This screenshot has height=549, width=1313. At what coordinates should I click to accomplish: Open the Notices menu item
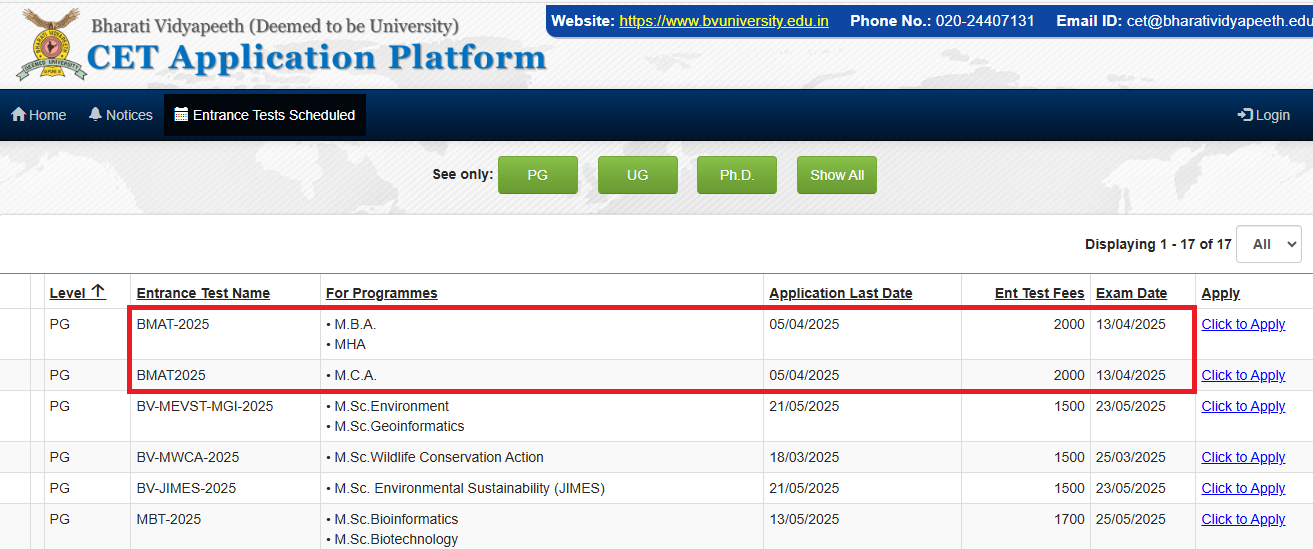[x=121, y=115]
